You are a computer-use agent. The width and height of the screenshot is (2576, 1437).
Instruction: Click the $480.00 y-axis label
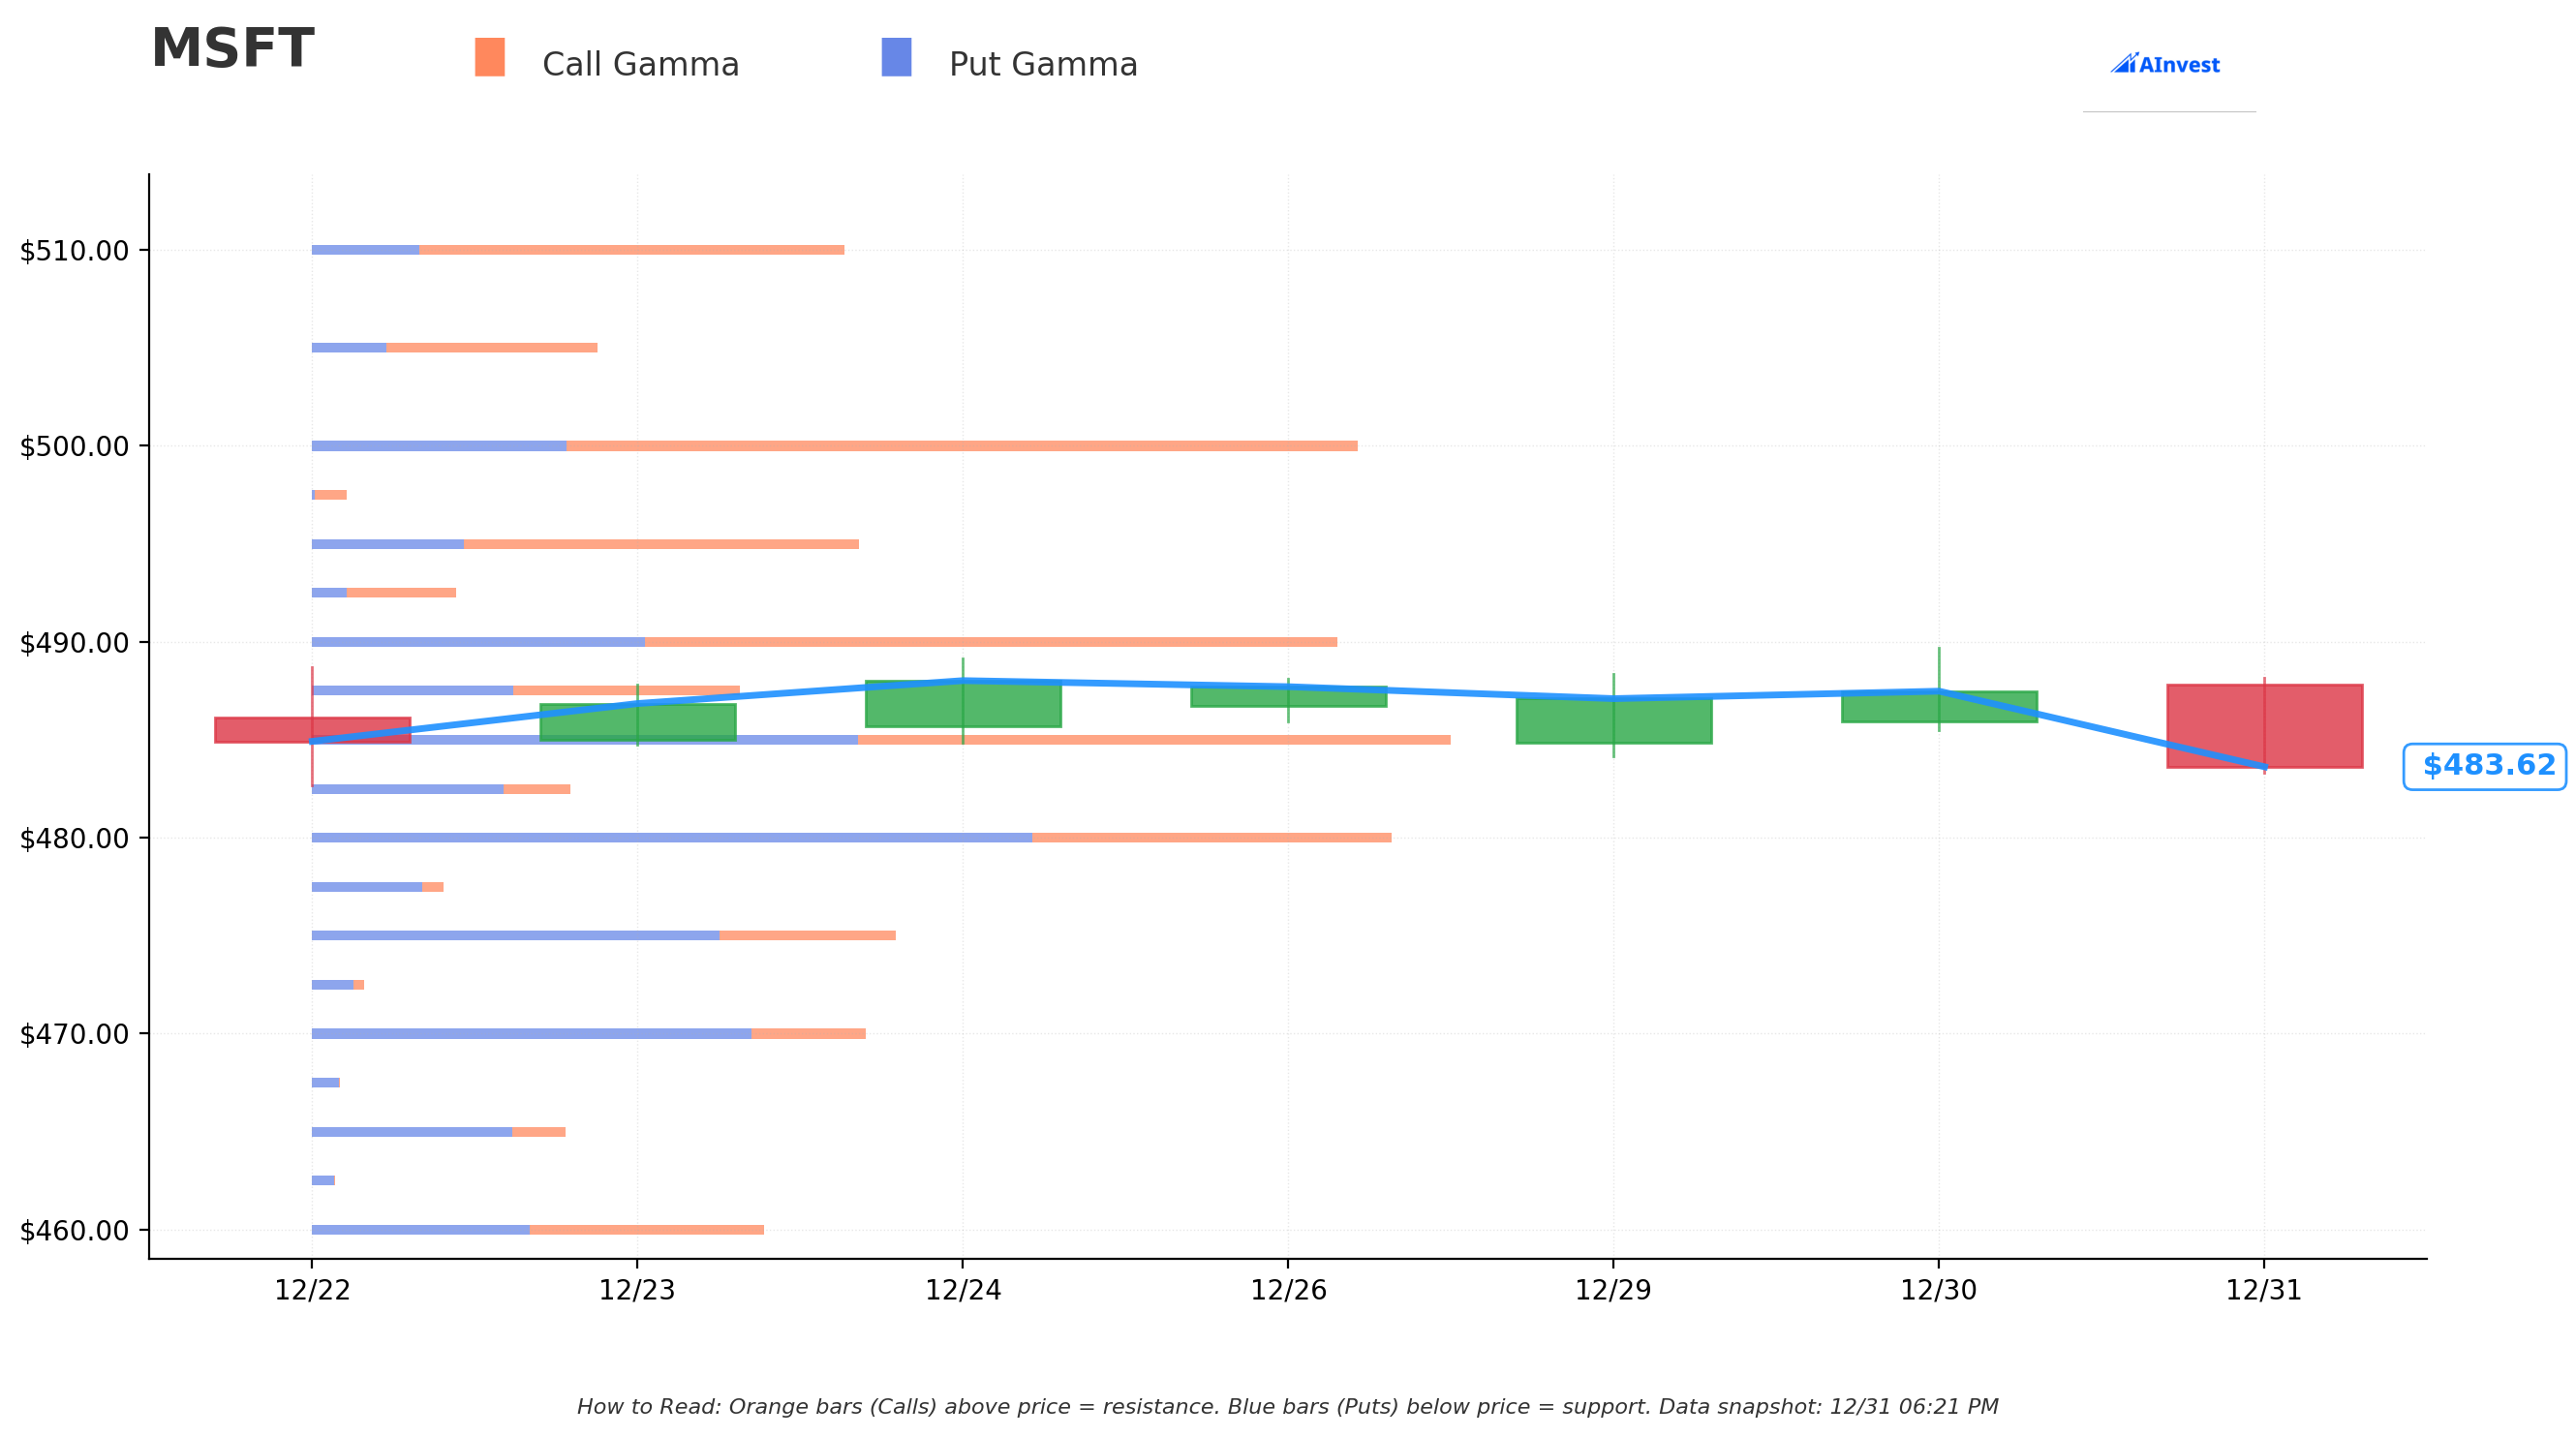[75, 838]
